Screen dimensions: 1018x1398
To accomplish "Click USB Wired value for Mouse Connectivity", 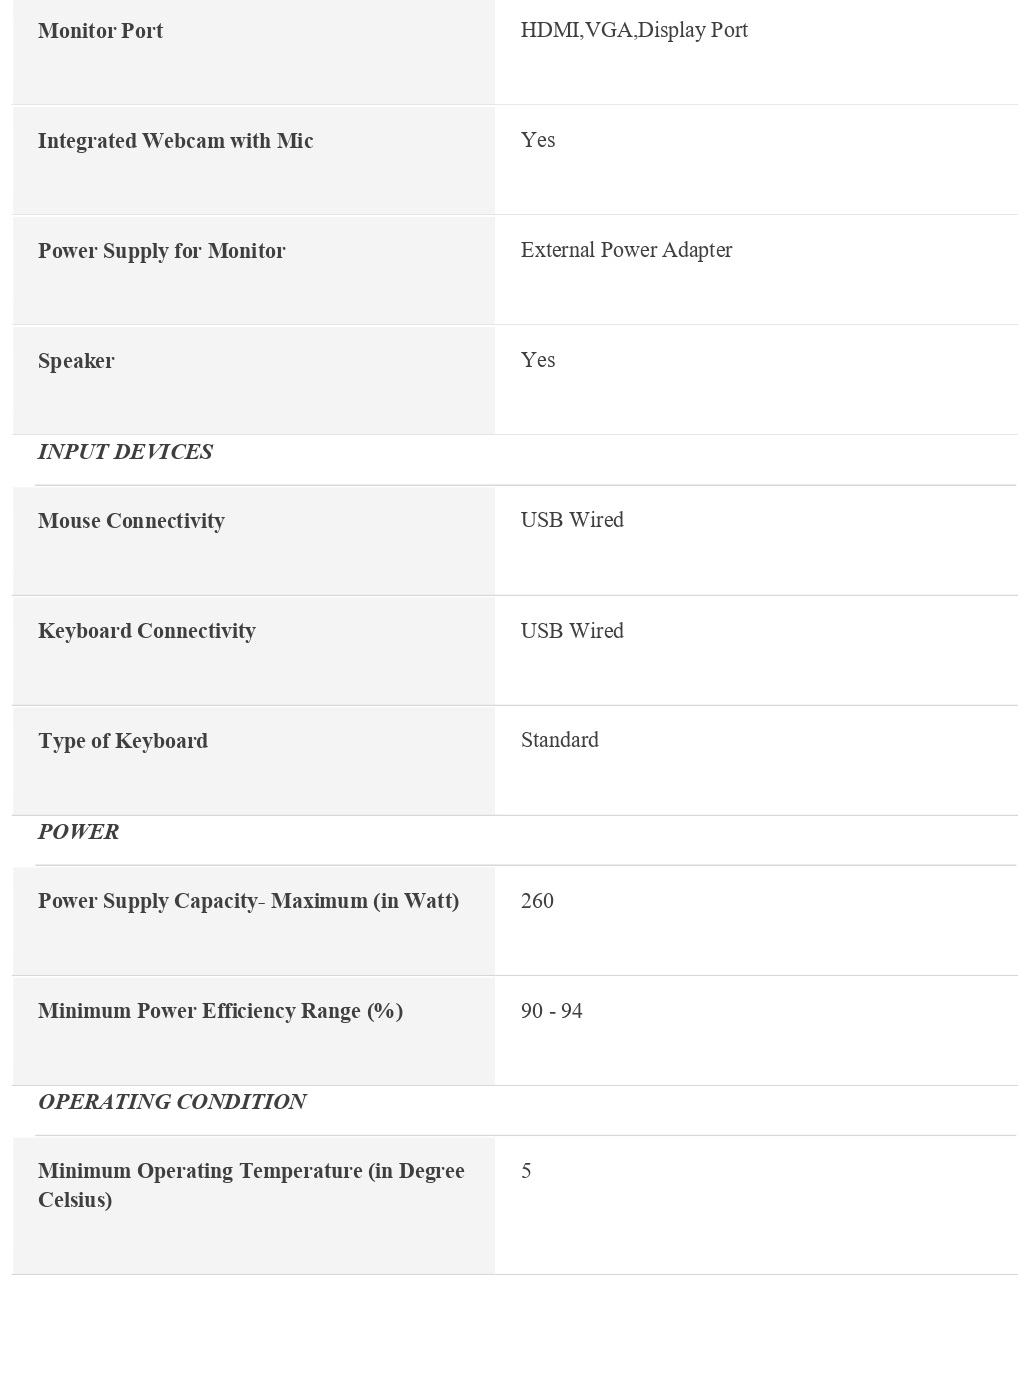I will pyautogui.click(x=572, y=520).
